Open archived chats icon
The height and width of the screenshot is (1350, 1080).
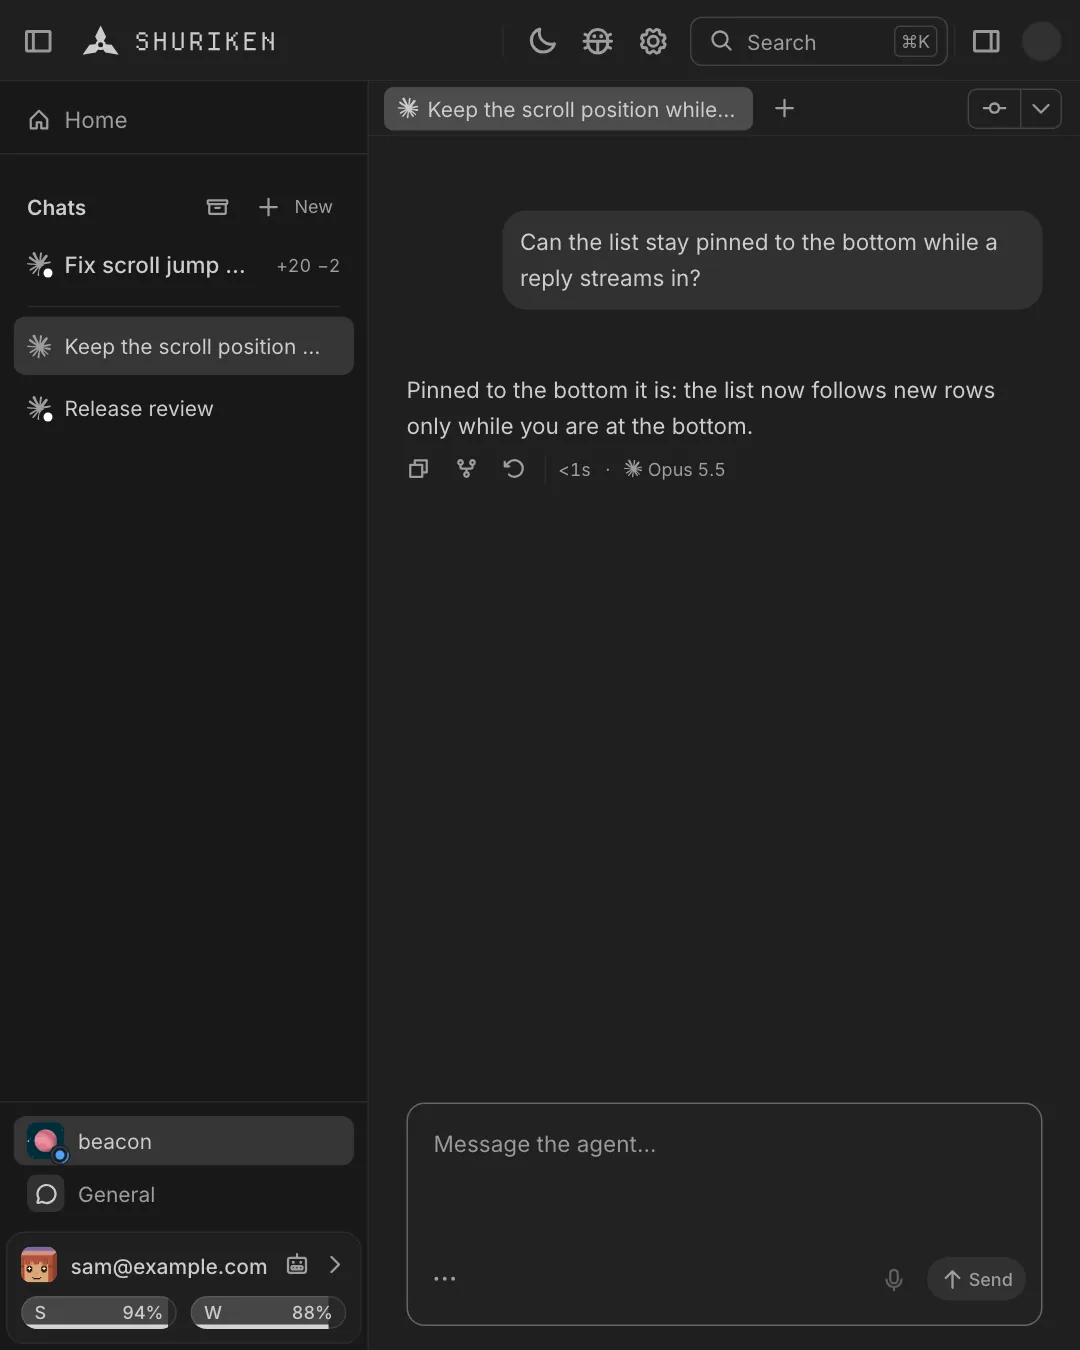point(217,207)
